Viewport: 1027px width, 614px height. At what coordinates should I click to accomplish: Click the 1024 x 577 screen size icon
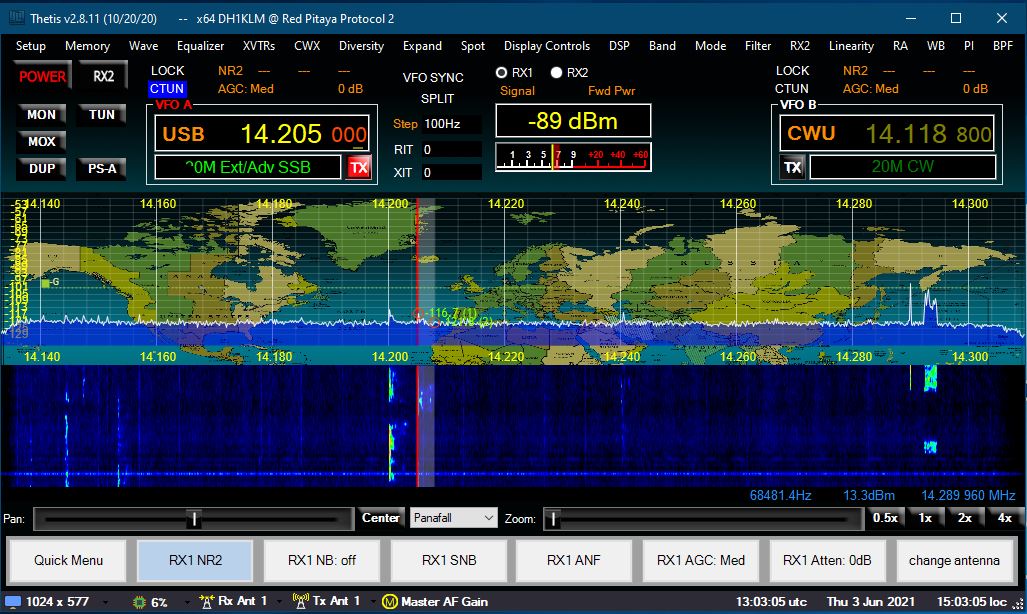coord(15,602)
